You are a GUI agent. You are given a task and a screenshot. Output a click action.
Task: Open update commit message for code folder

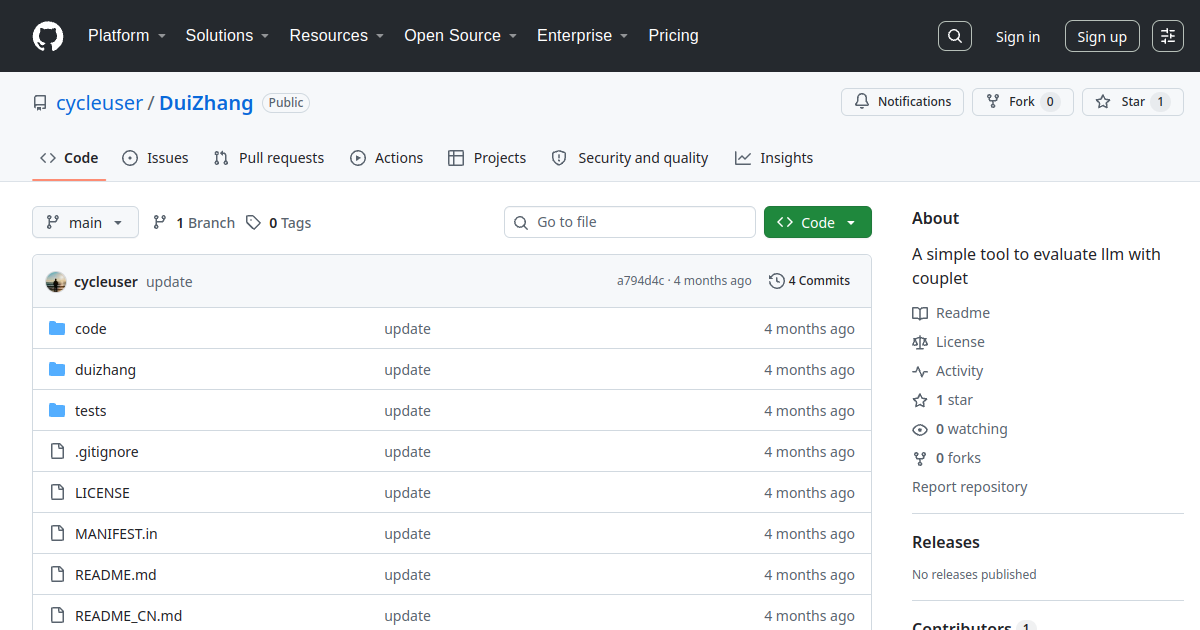[x=408, y=329]
